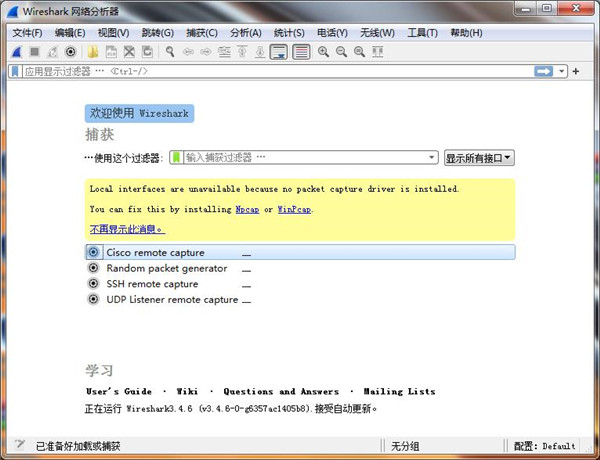Find a packet magnifier icon
This screenshot has height=460, width=600.
pos(170,52)
